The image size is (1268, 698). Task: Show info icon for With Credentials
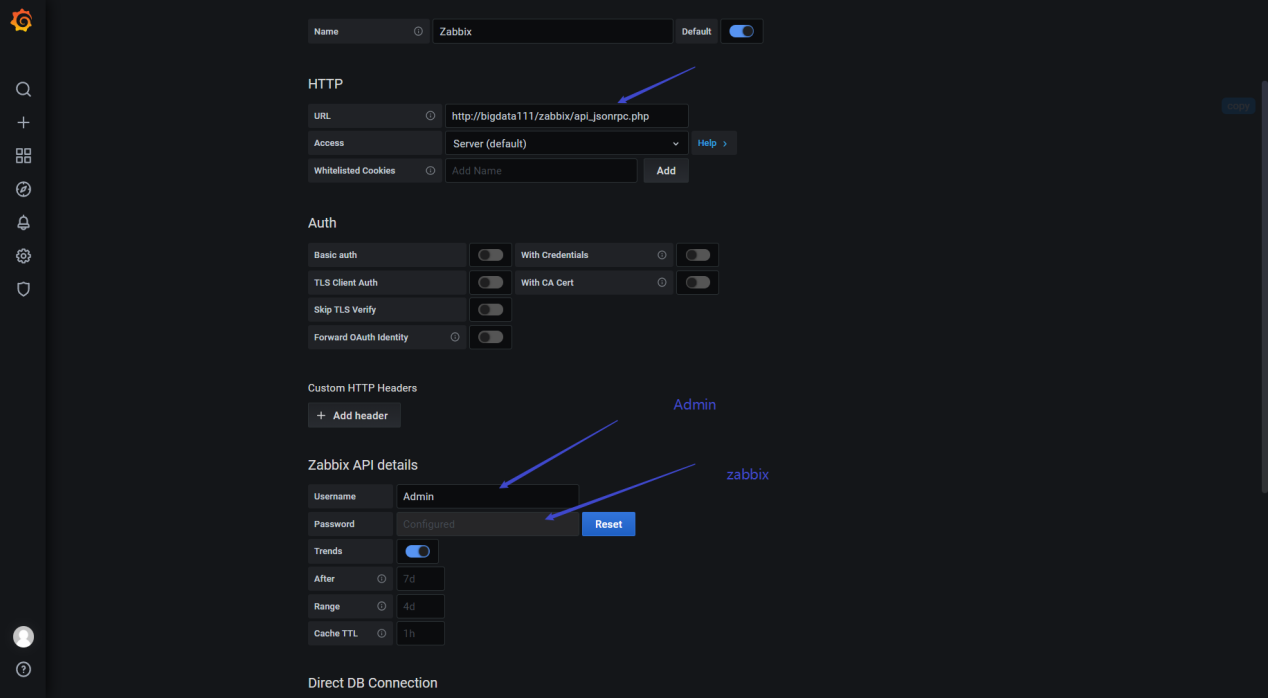(662, 255)
